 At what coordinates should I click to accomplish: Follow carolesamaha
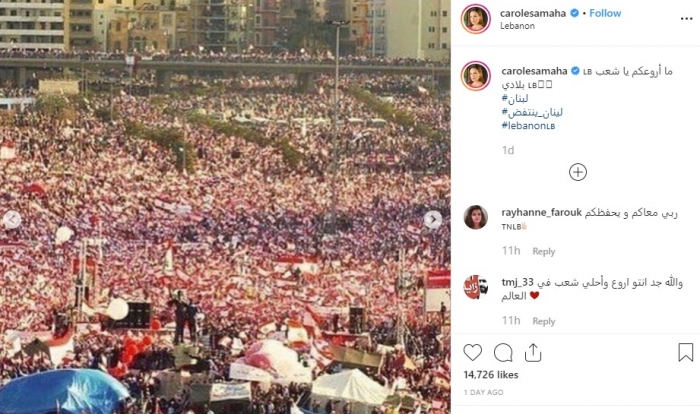[605, 13]
